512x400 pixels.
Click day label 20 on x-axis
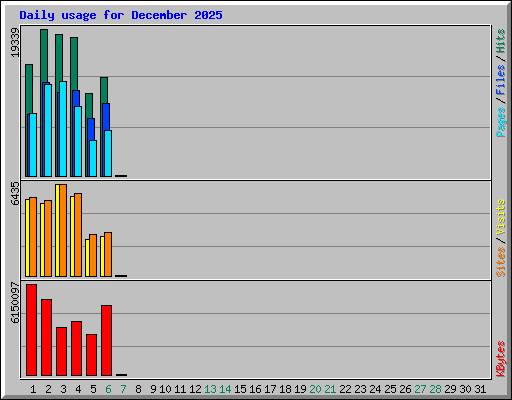point(315,389)
